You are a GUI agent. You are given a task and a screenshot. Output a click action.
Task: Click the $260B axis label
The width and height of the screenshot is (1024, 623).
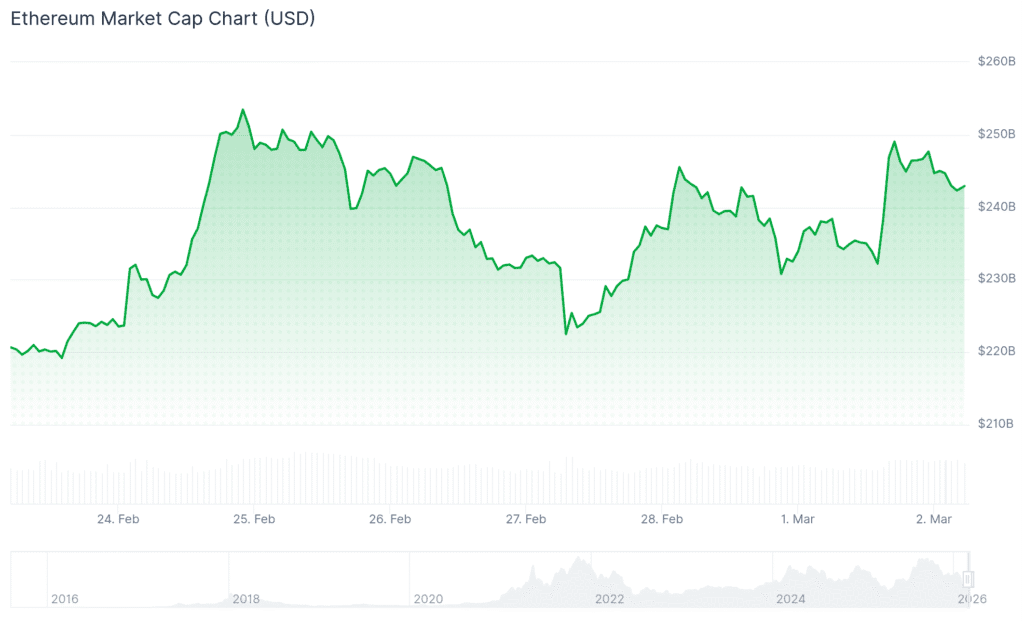(996, 62)
